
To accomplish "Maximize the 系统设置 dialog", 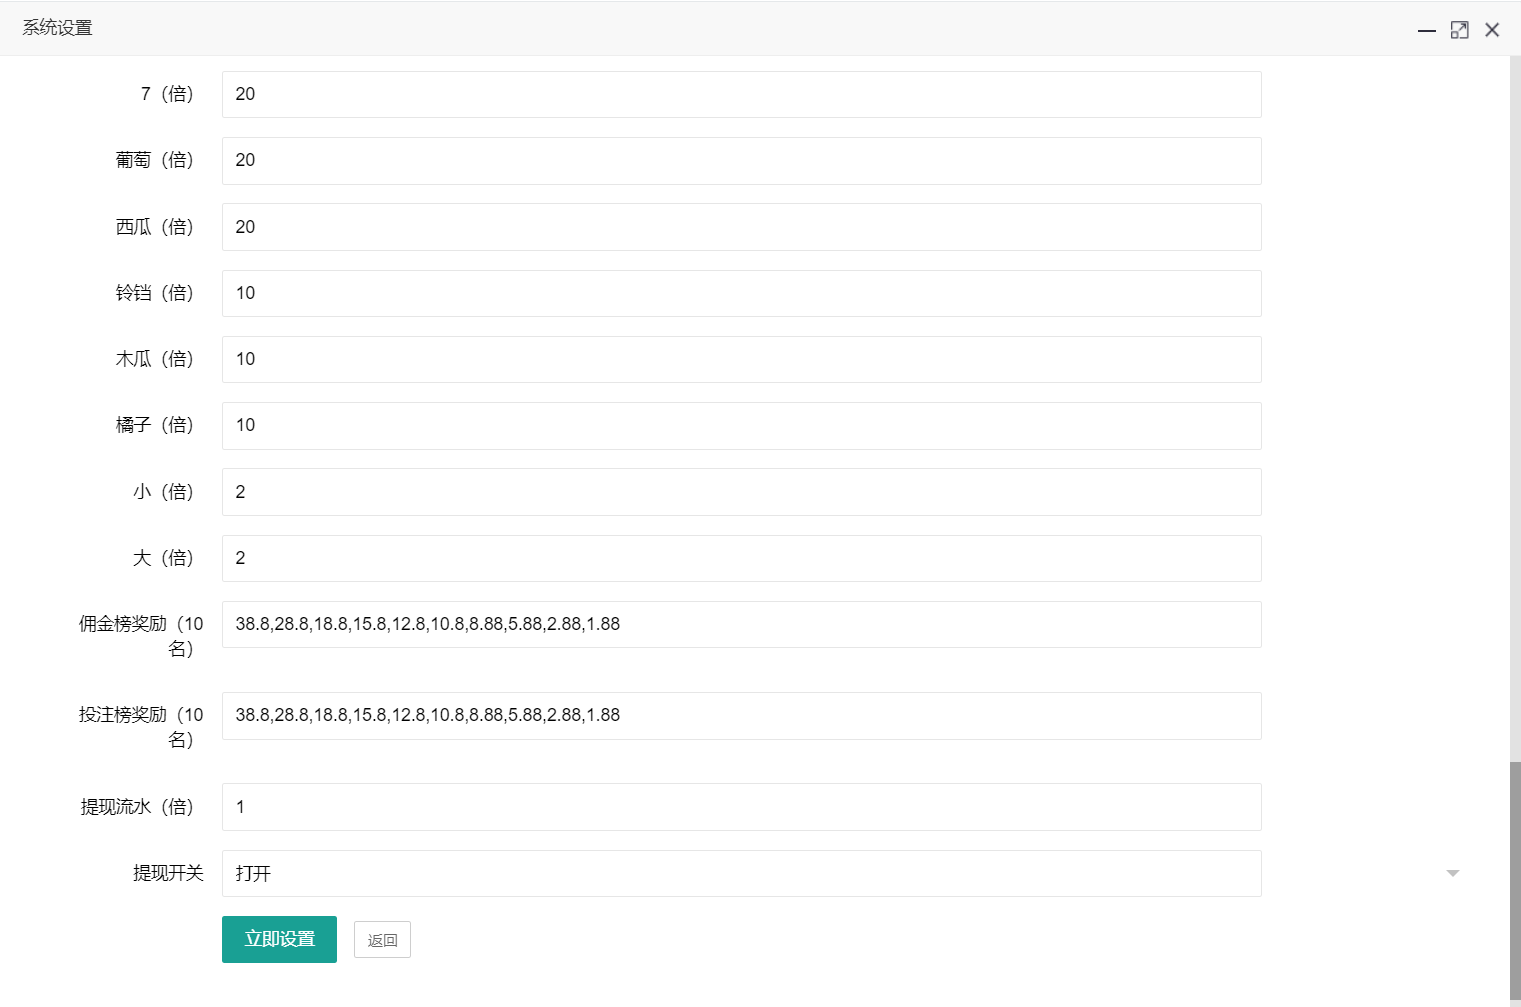I will [x=1460, y=30].
